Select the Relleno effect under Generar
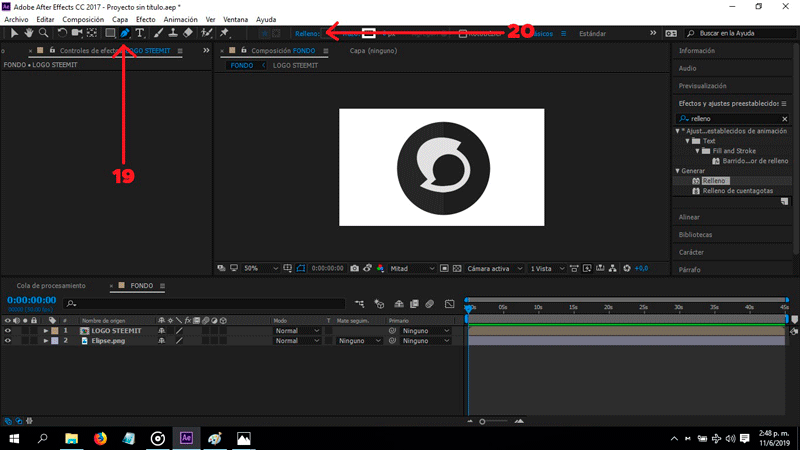800x450 pixels. tap(713, 181)
